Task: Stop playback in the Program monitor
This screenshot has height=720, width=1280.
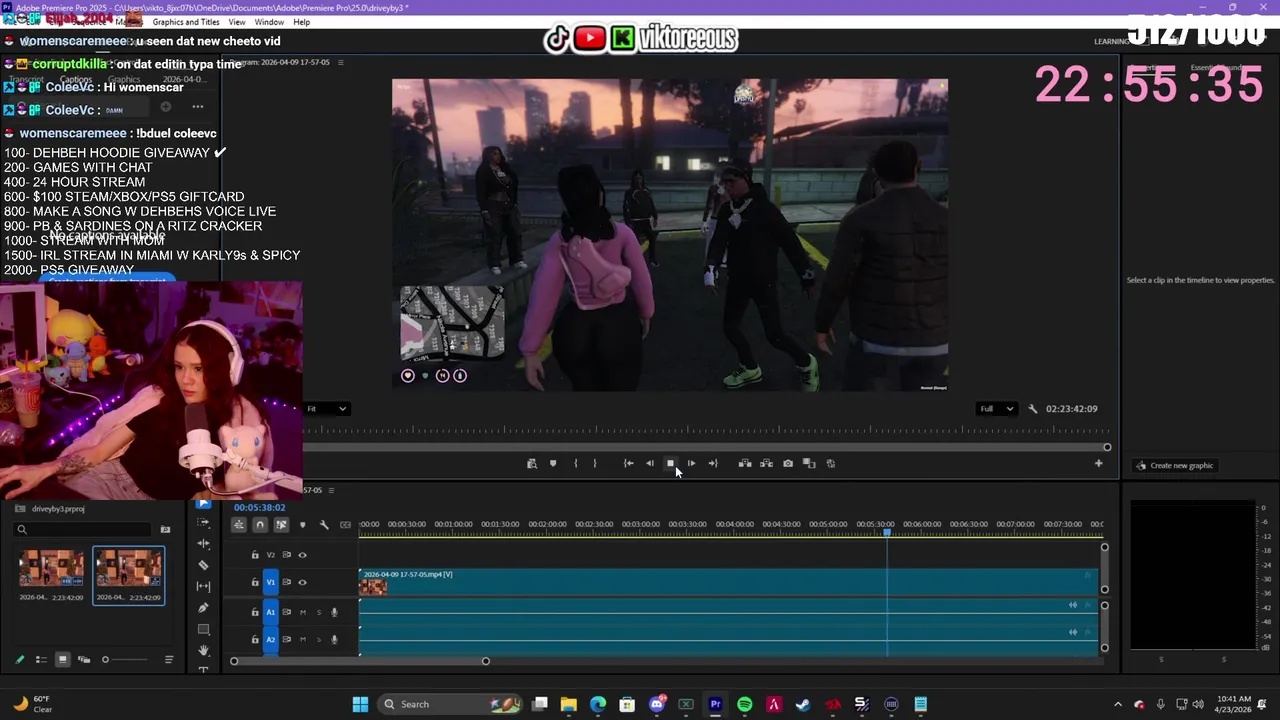Action: tap(670, 463)
